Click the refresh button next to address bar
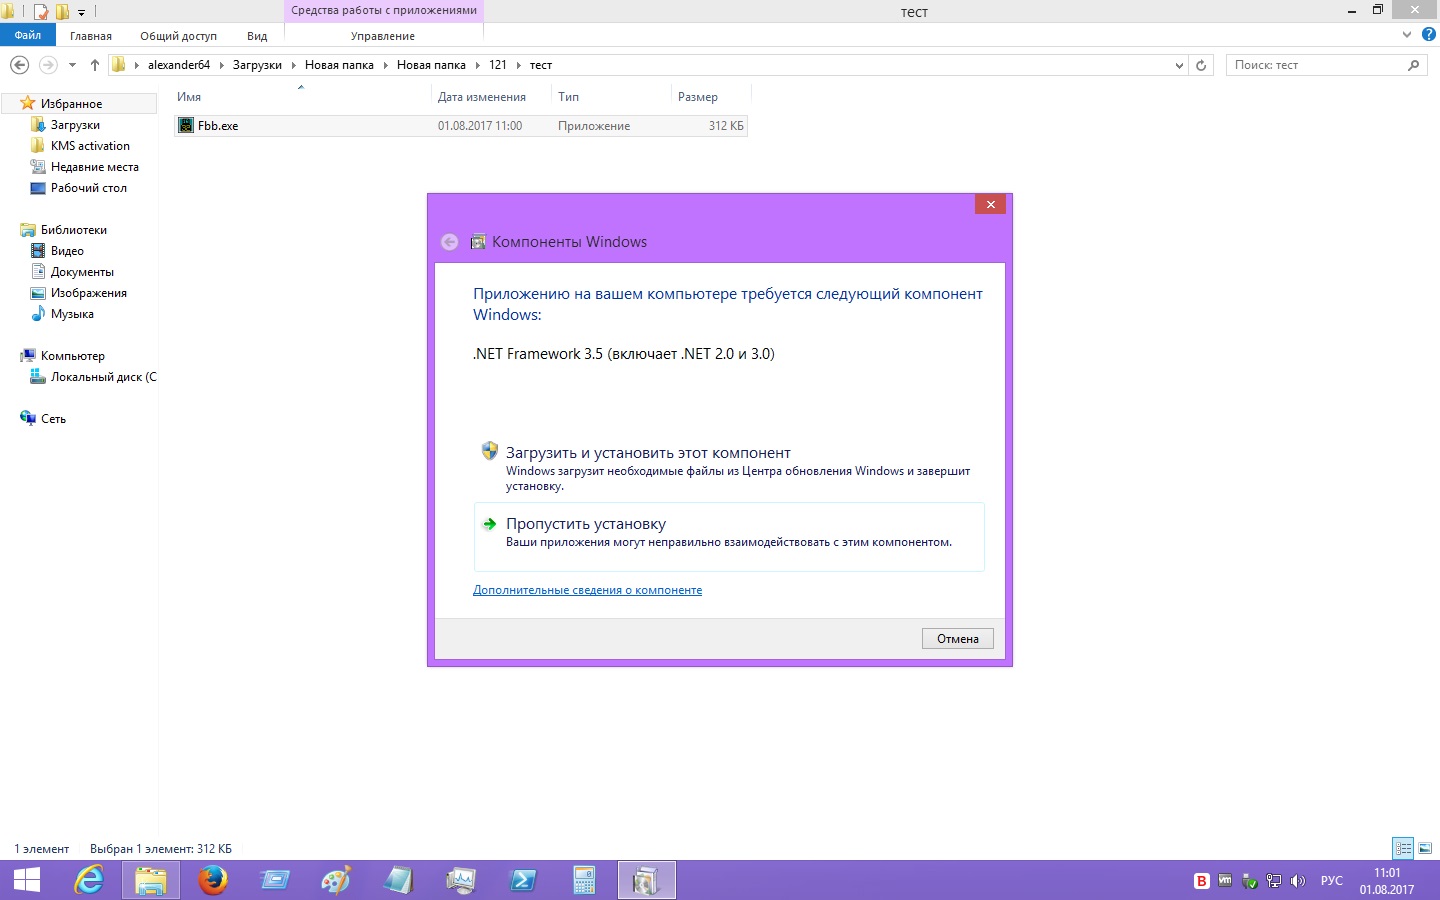The height and width of the screenshot is (900, 1440). click(1201, 65)
